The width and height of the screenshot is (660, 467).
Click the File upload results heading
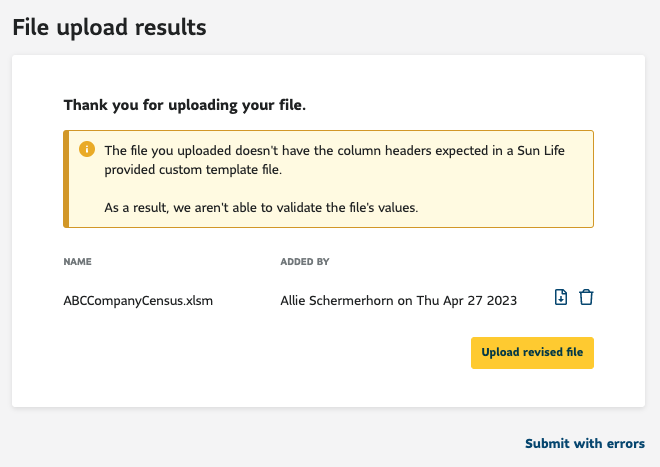109,27
